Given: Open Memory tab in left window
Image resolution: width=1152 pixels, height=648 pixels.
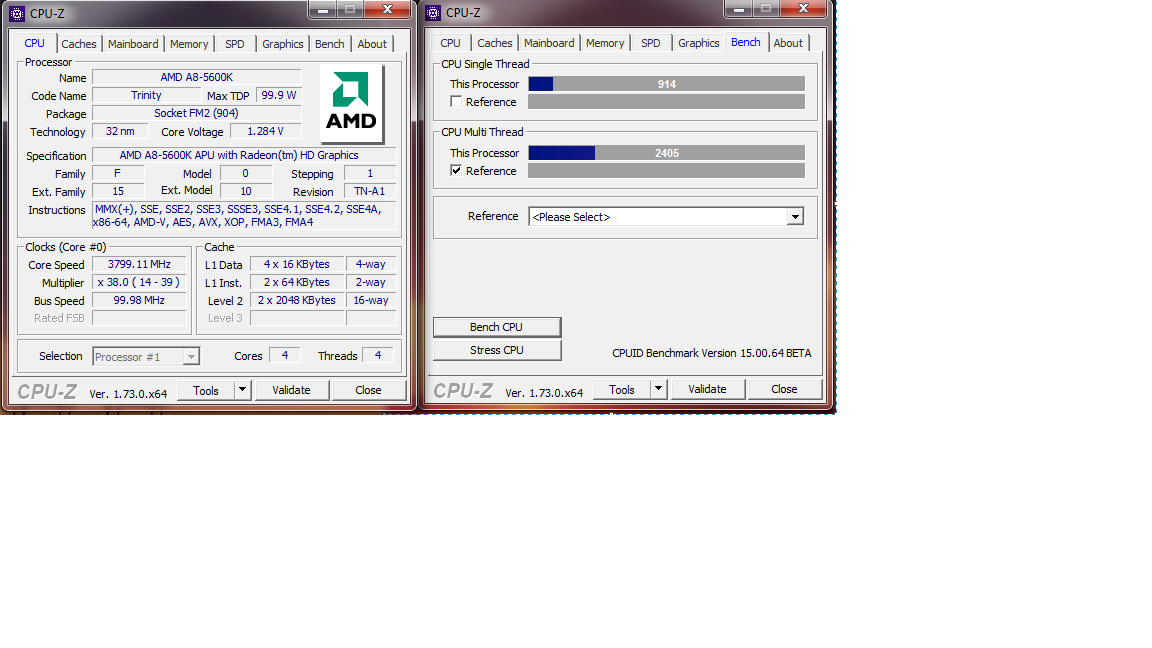Looking at the screenshot, I should (189, 44).
